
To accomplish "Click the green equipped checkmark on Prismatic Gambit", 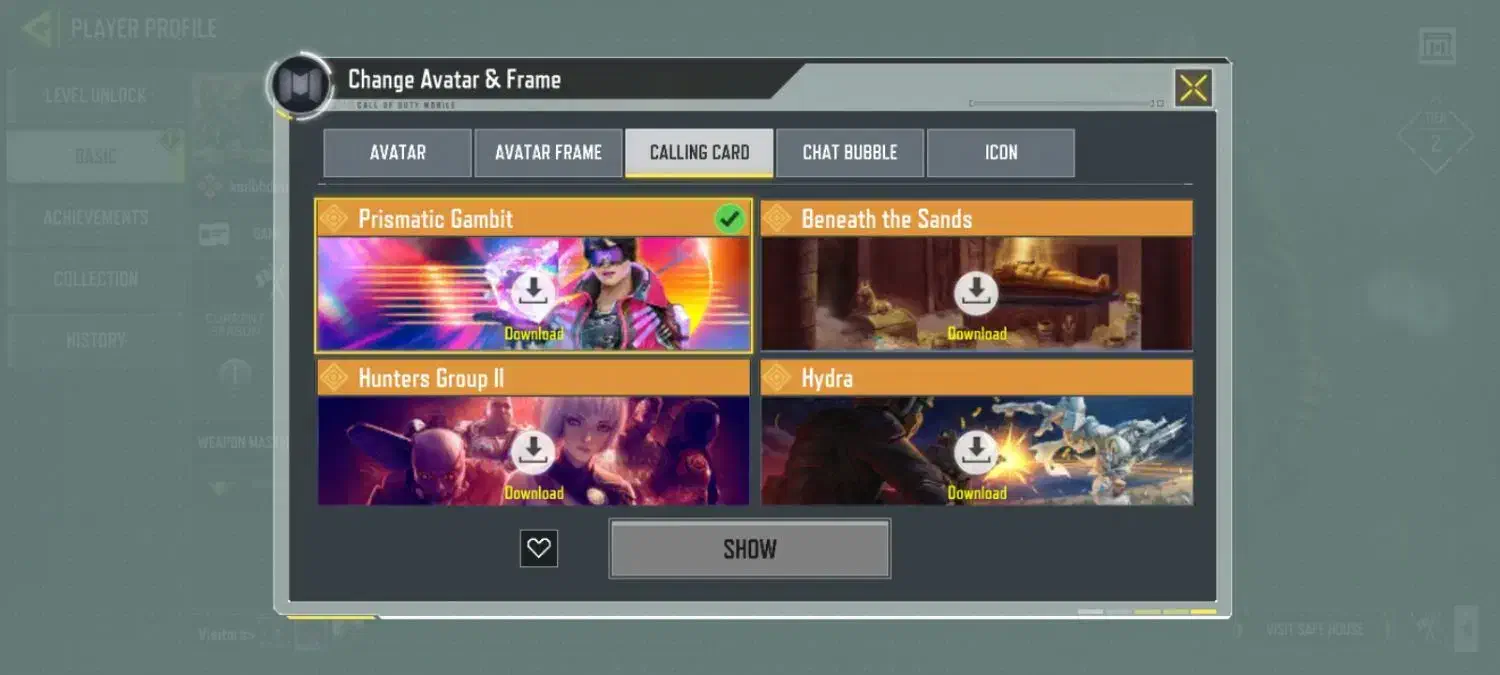I will pos(731,219).
